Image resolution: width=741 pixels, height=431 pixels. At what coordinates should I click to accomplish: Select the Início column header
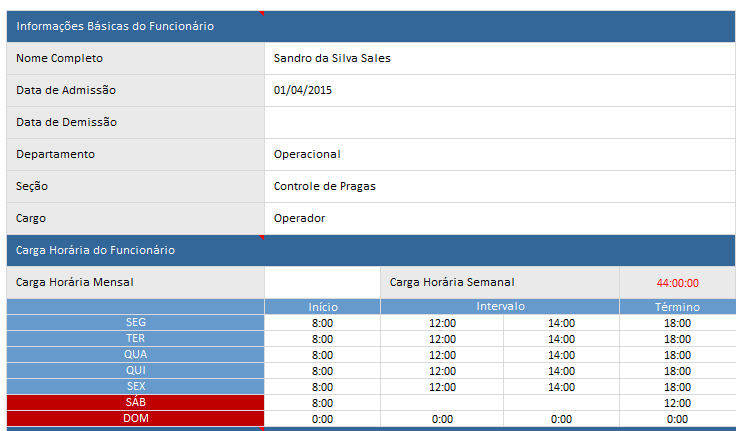click(x=322, y=307)
